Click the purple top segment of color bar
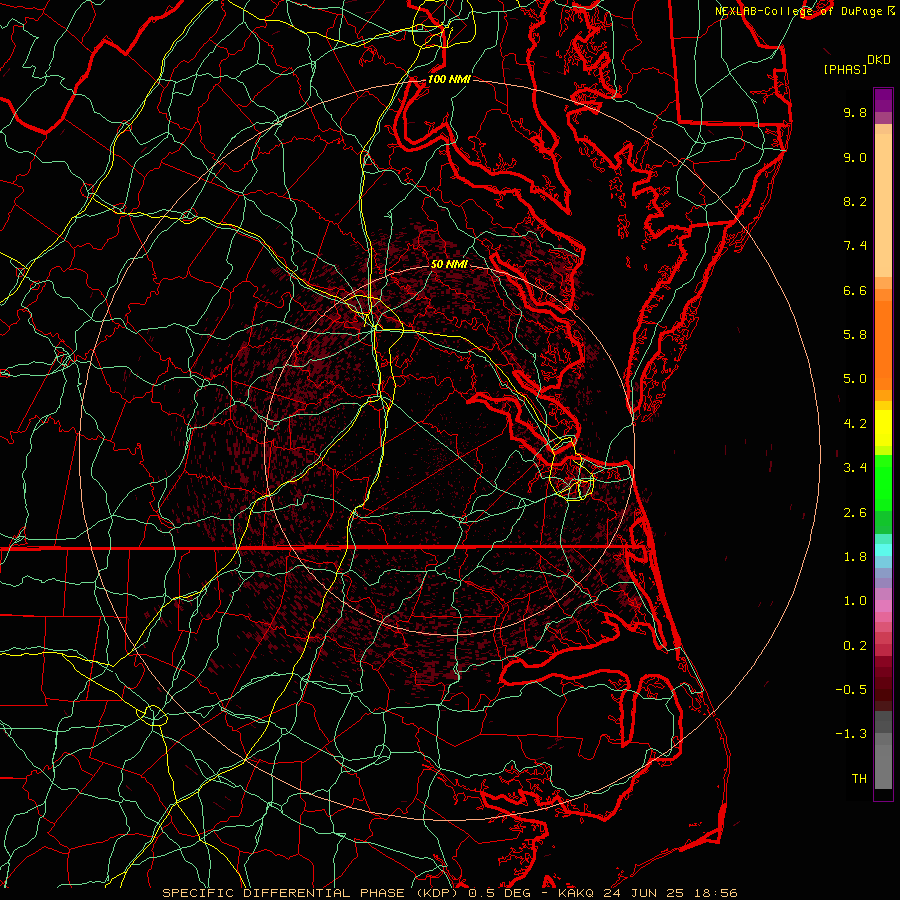The image size is (900, 900). [883, 100]
